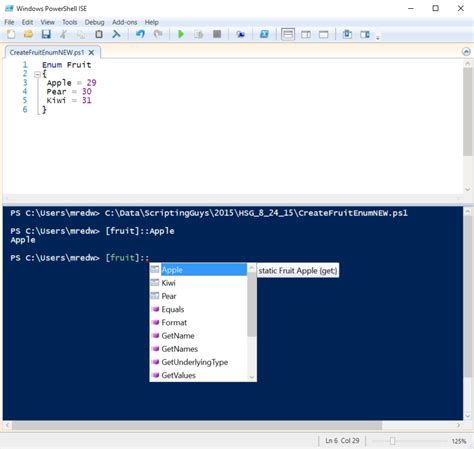Click the console pane horizontal scrollbar thumb

[x=197, y=425]
